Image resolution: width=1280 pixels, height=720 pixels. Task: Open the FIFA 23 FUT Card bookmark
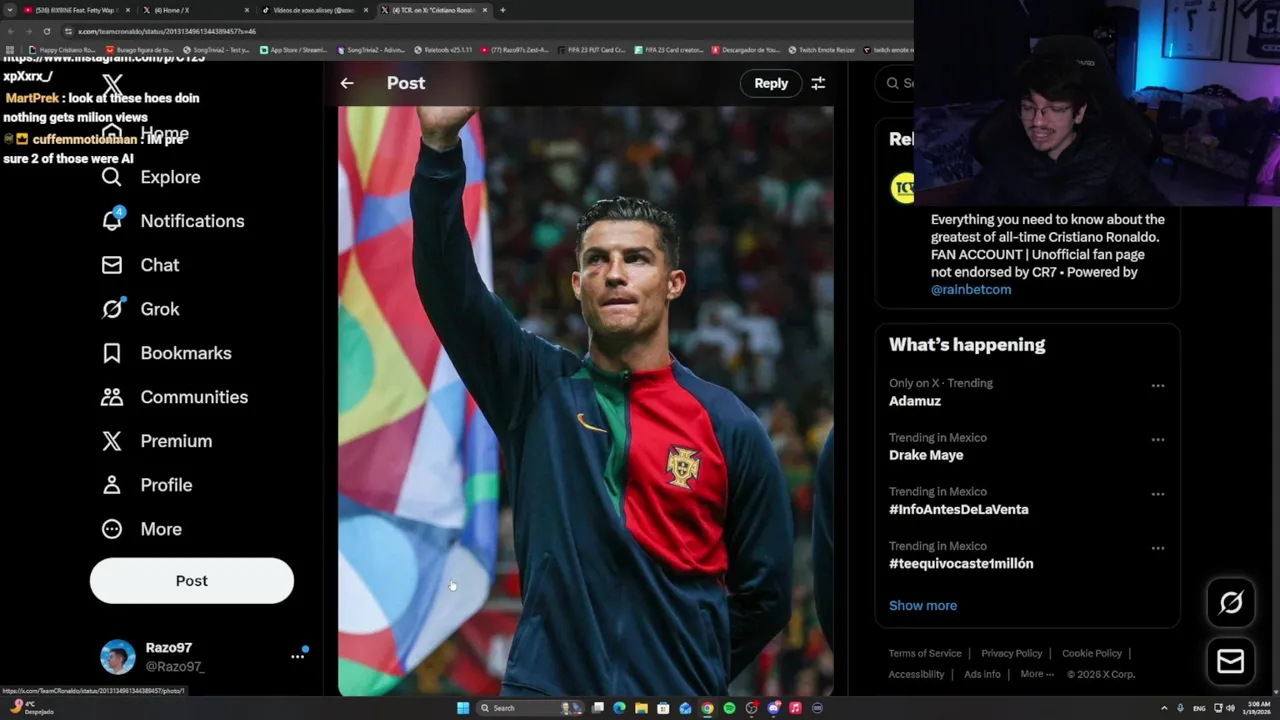tap(591, 49)
